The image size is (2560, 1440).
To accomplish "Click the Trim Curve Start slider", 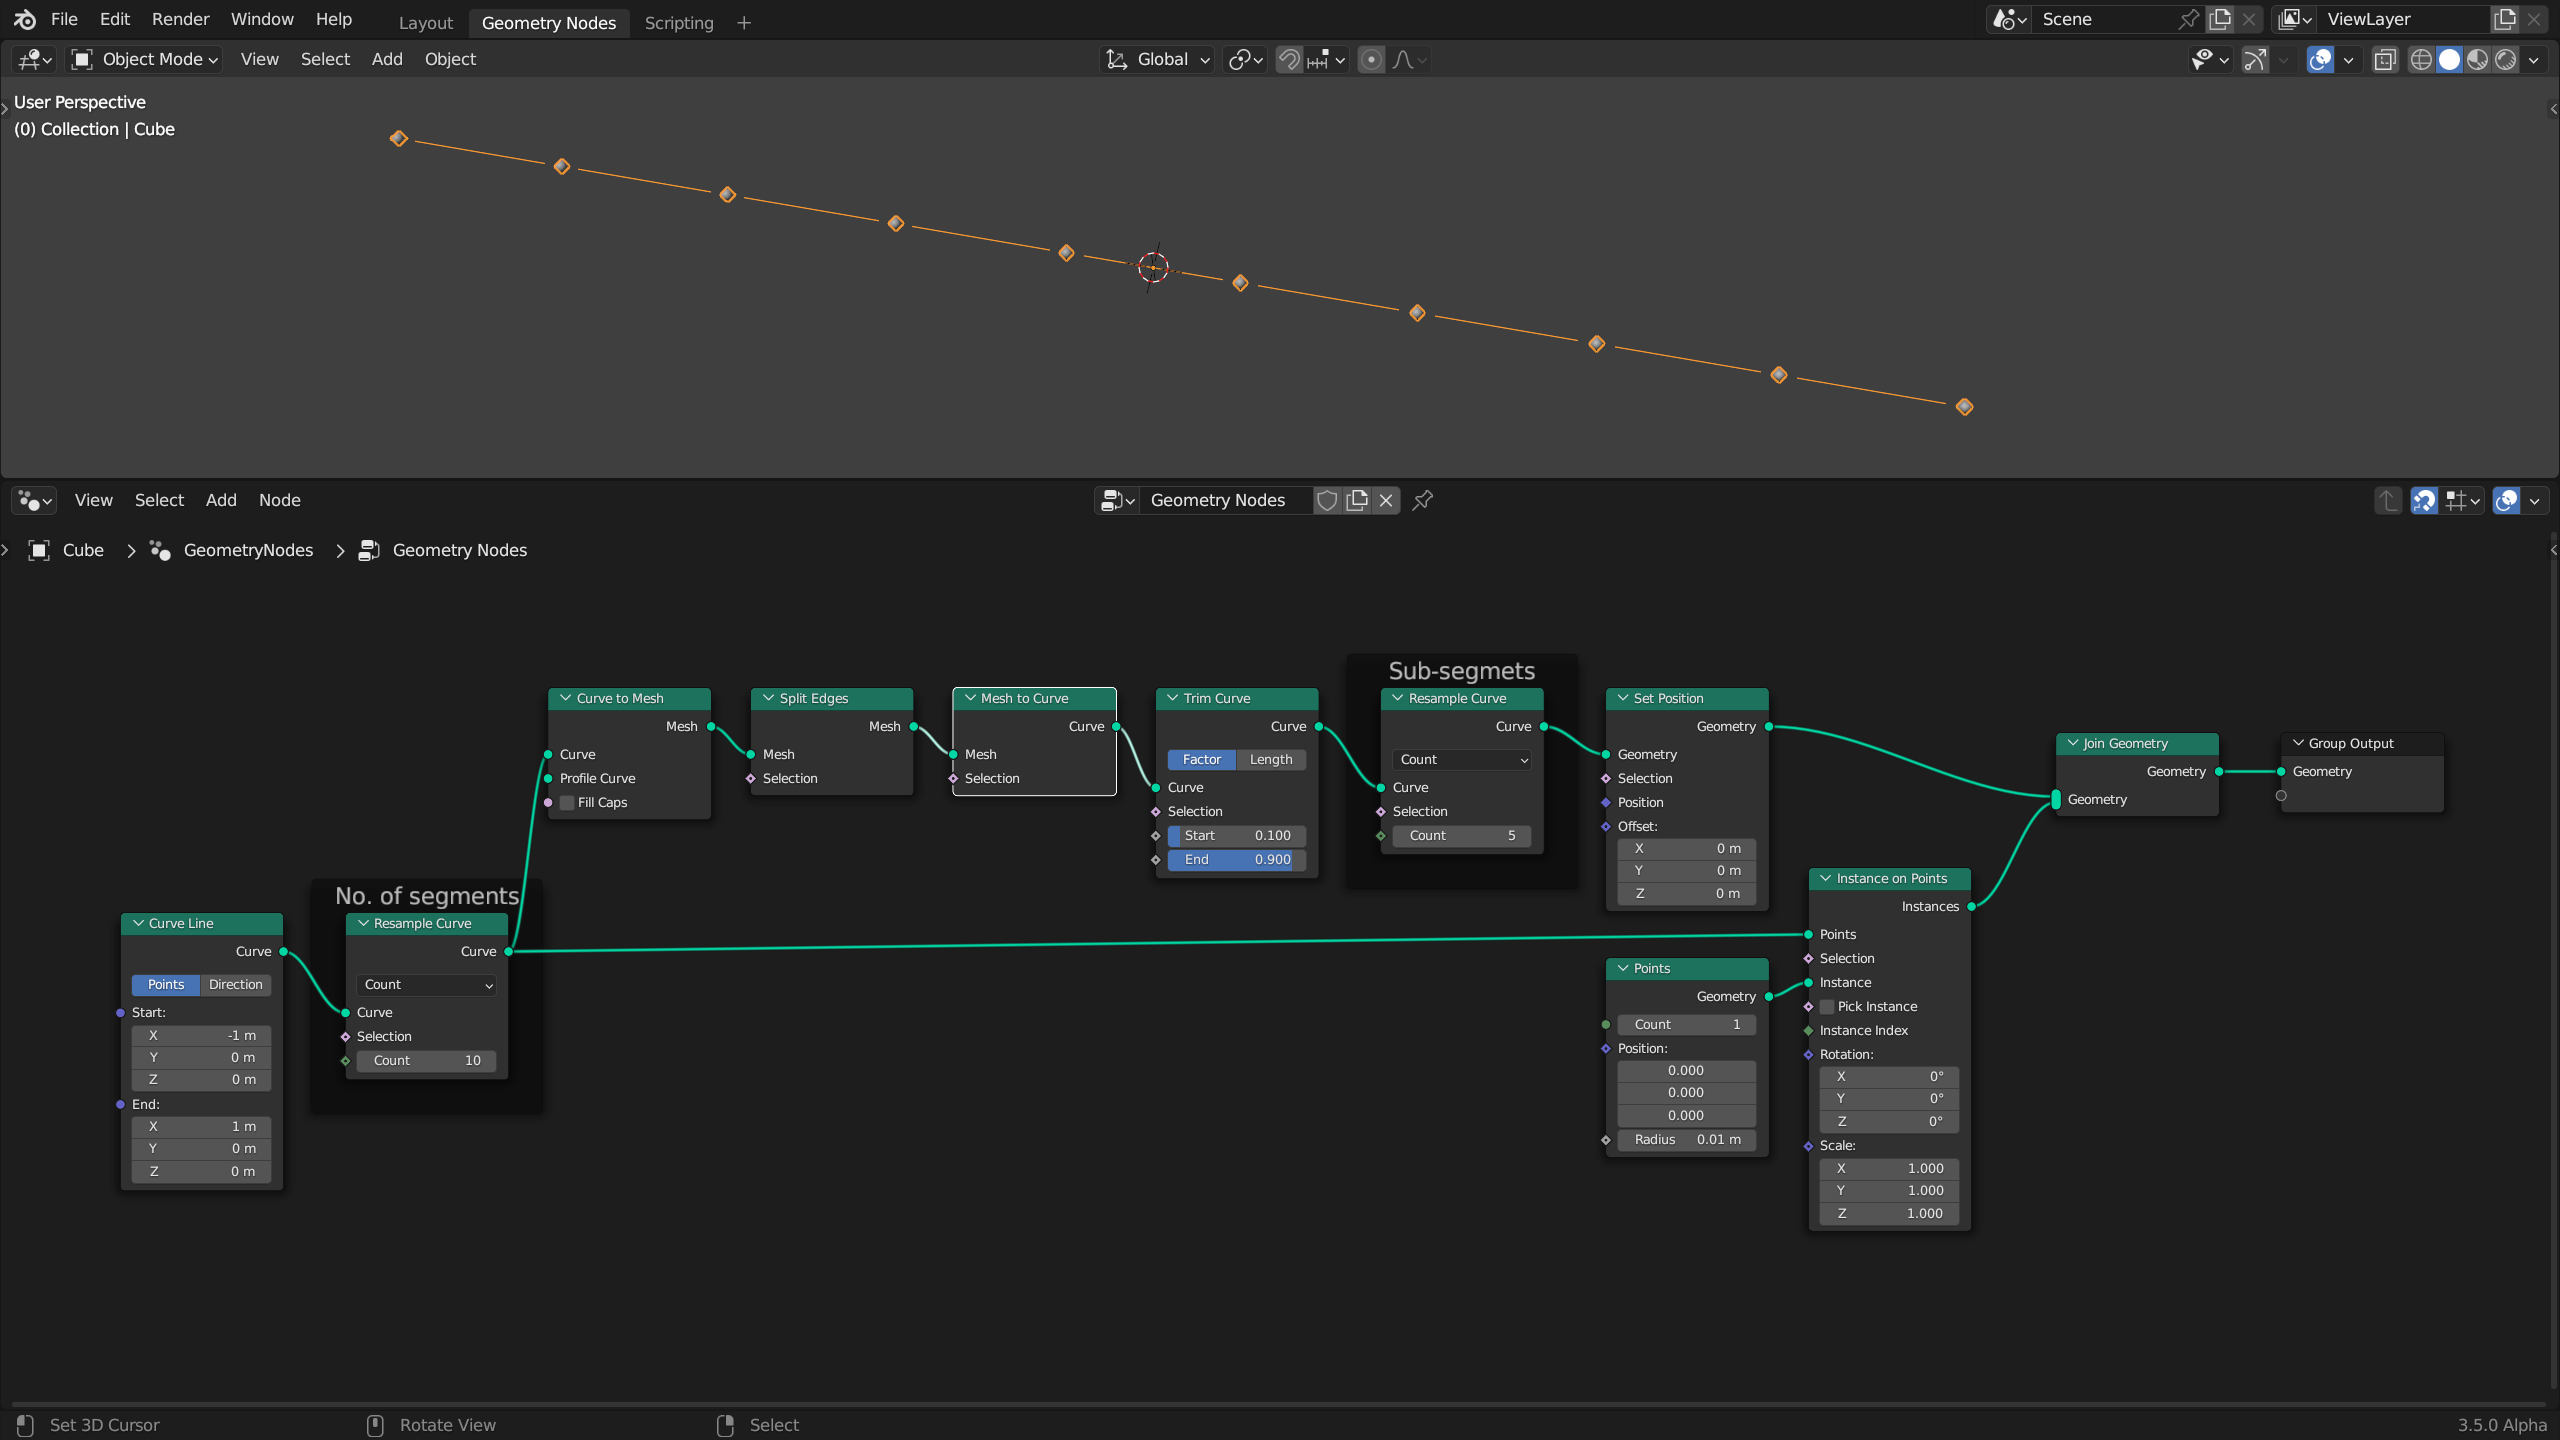I will [x=1237, y=835].
